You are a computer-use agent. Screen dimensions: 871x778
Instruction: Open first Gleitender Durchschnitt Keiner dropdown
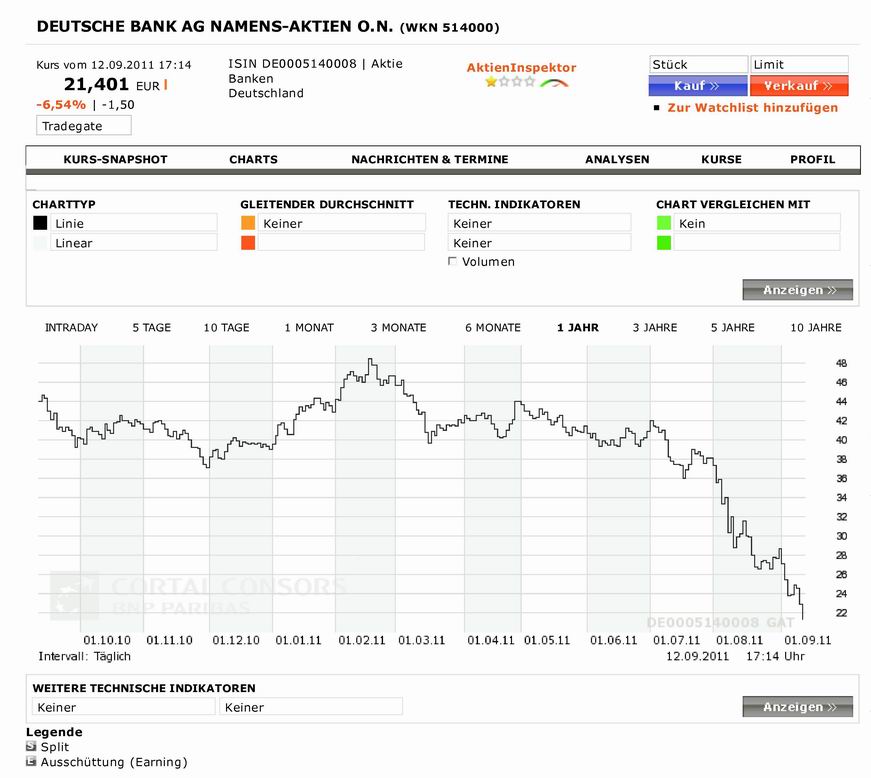click(342, 223)
